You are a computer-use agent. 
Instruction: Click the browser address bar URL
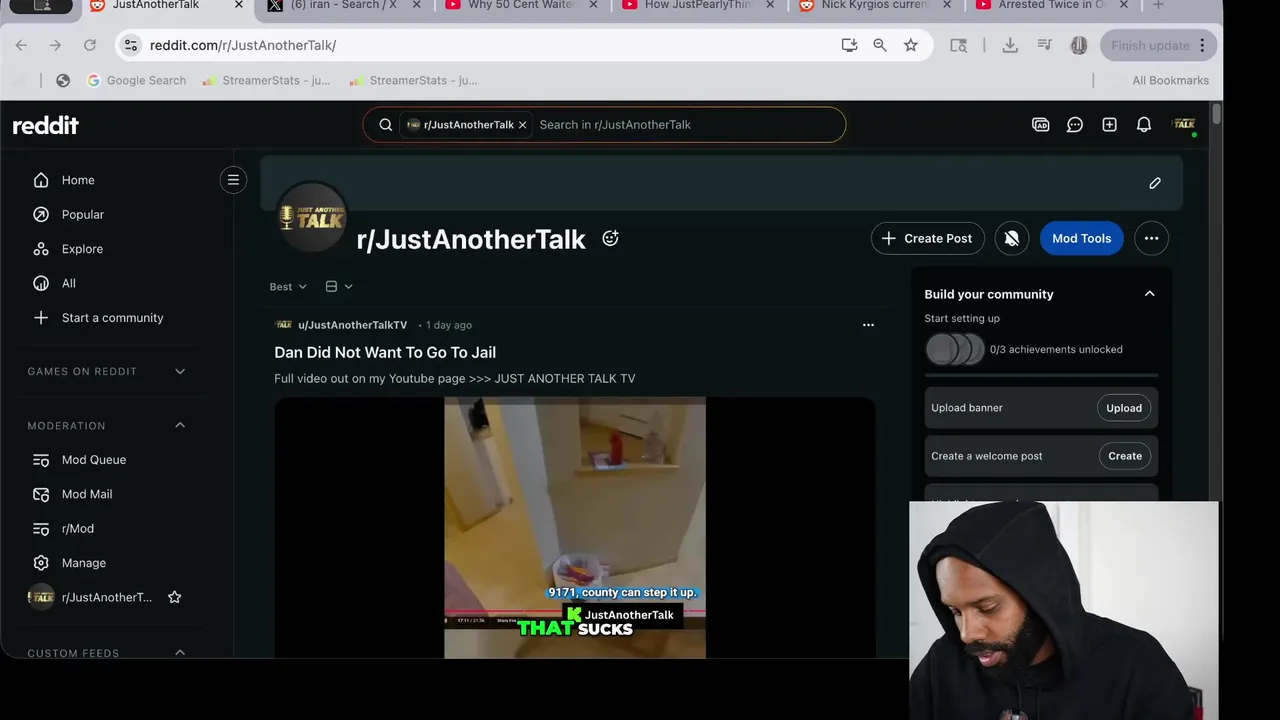[x=243, y=45]
